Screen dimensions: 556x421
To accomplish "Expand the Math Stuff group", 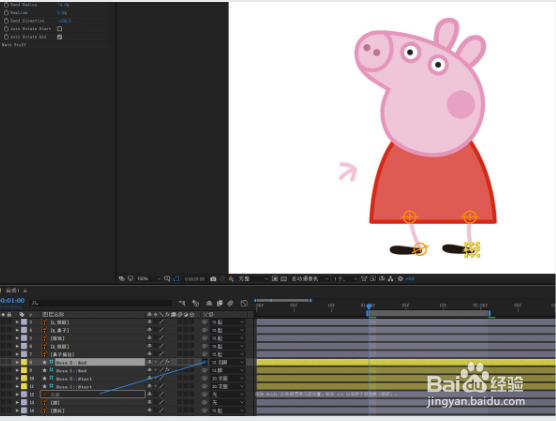I will [x=14, y=45].
